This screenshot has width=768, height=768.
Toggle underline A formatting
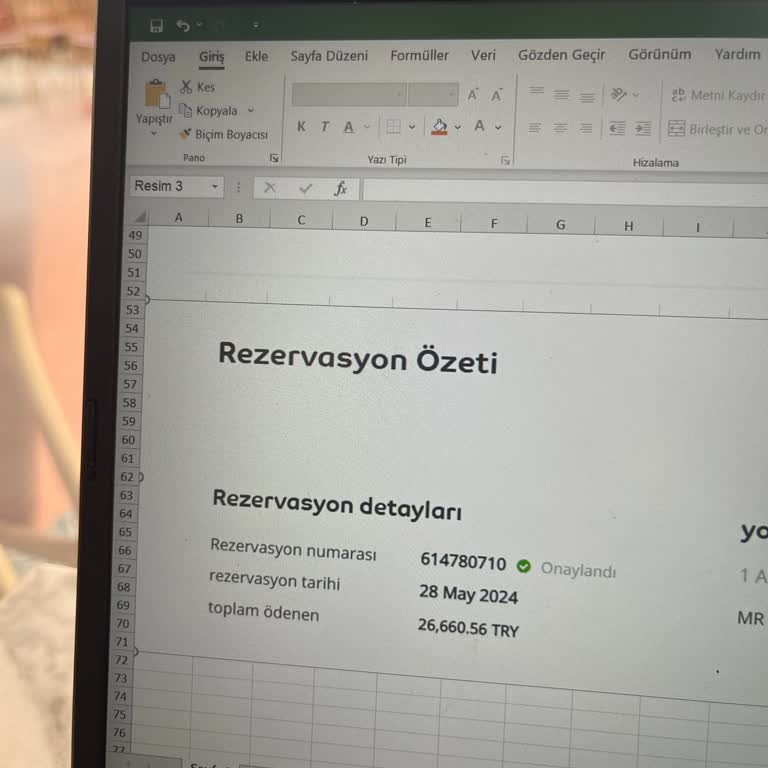[x=348, y=127]
